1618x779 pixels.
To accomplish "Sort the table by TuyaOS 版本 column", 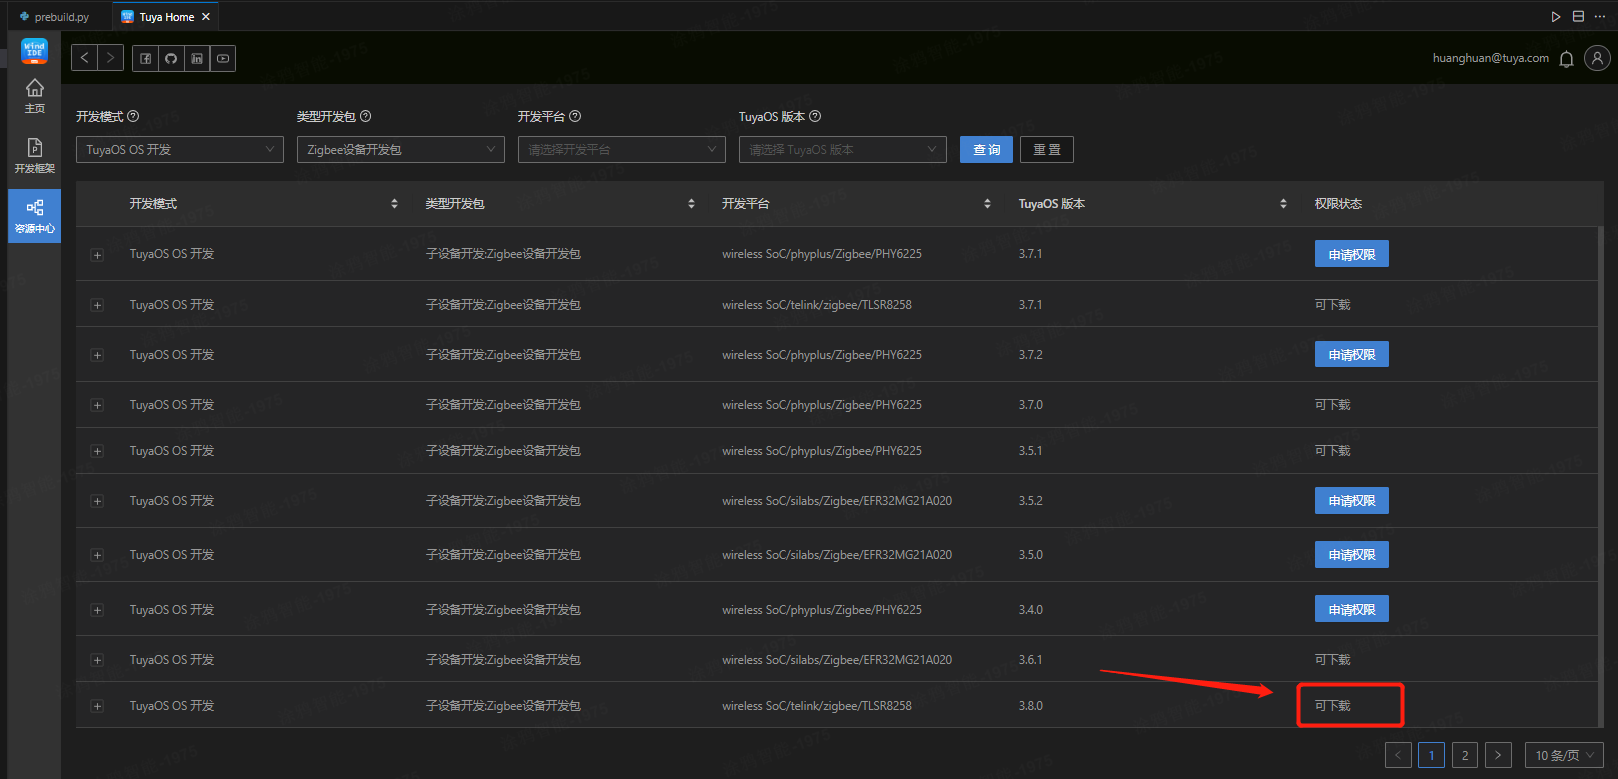I will [1283, 204].
